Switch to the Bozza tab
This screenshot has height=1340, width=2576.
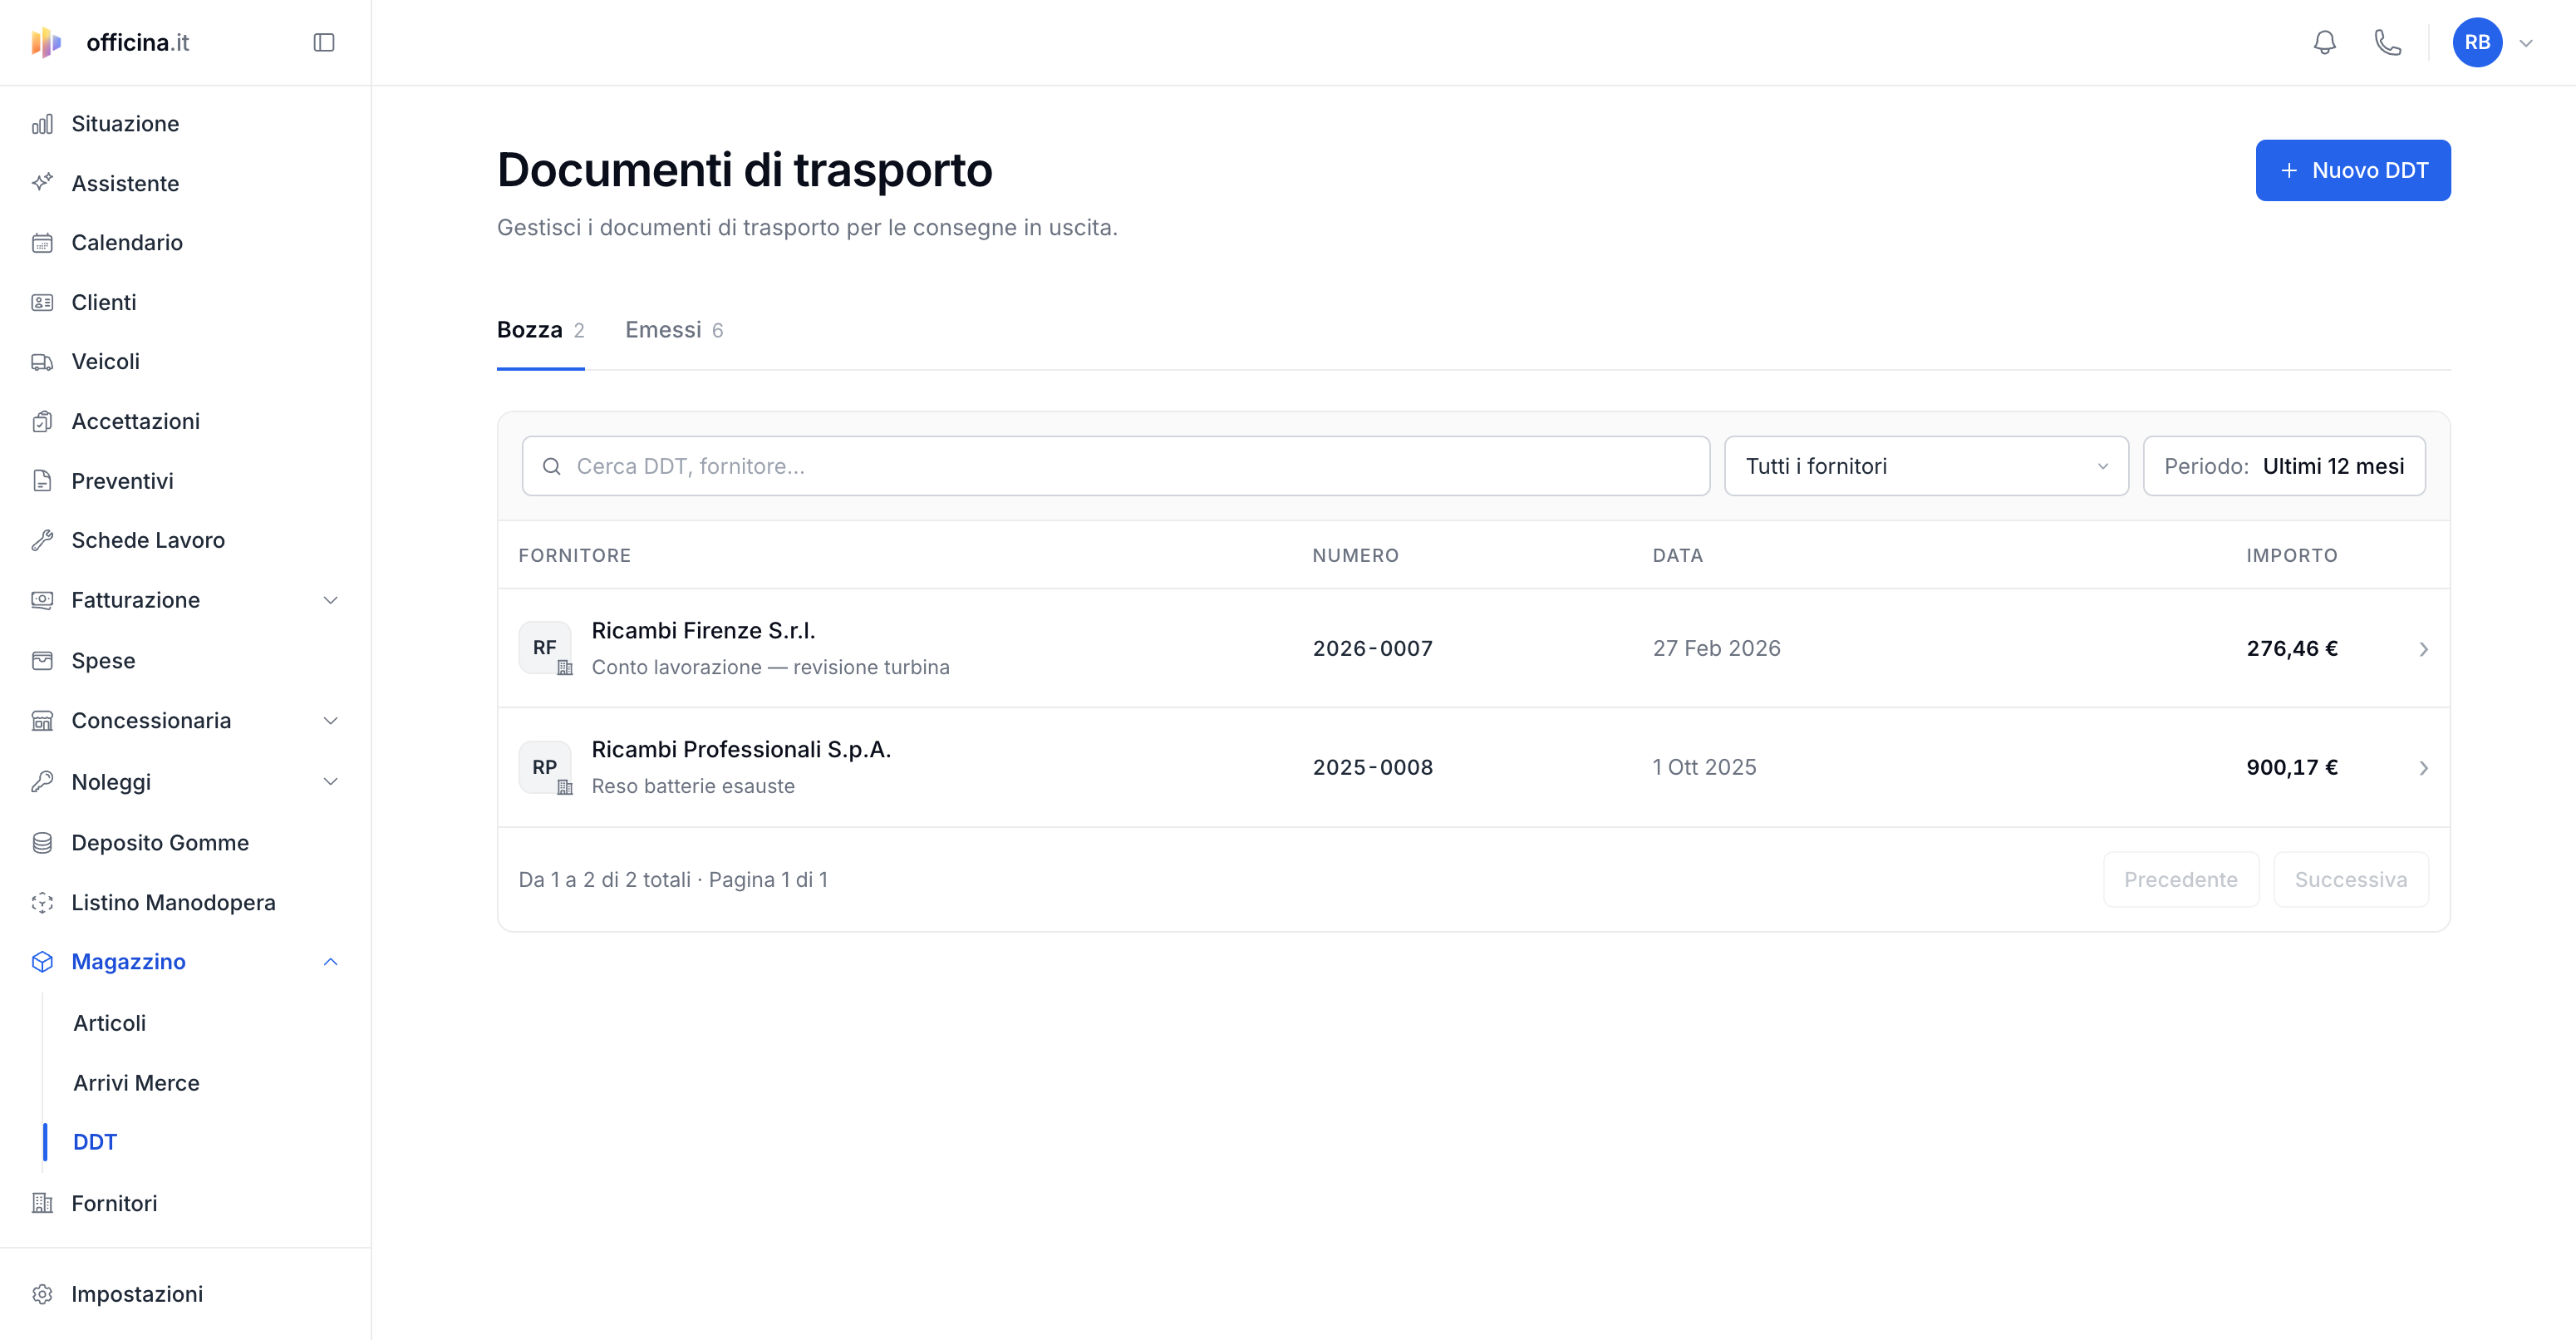(540, 330)
